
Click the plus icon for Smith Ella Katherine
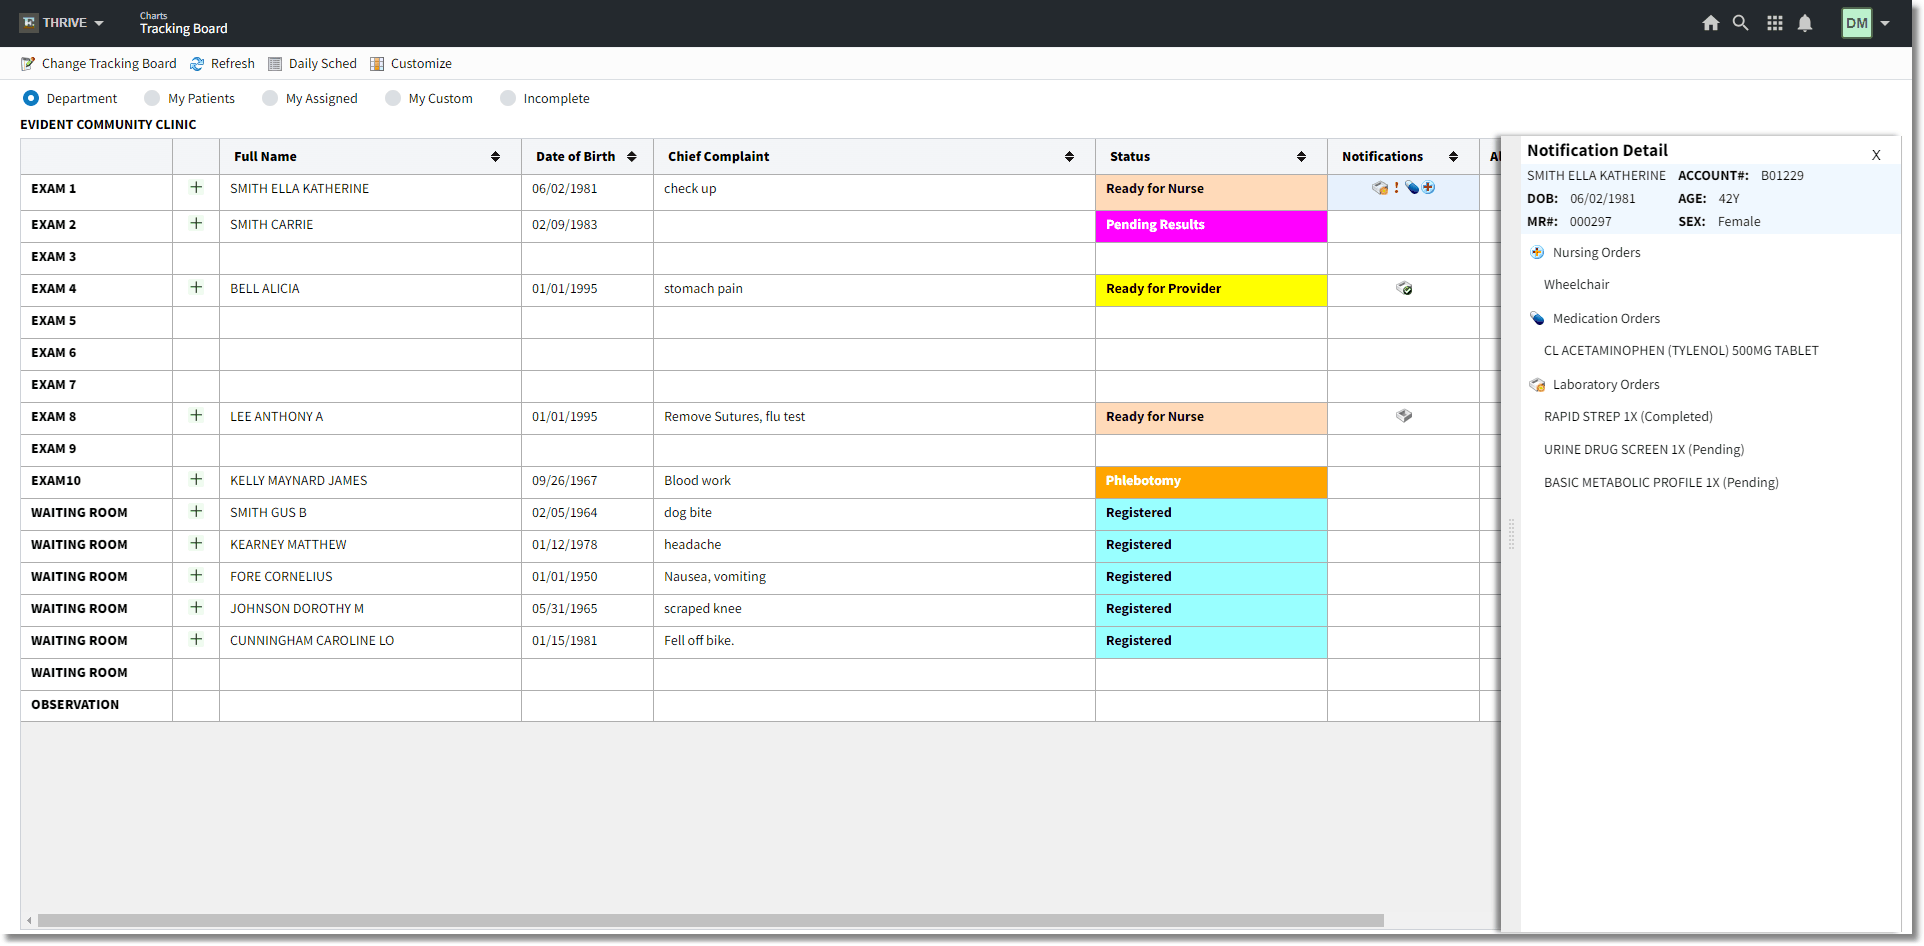click(x=196, y=188)
